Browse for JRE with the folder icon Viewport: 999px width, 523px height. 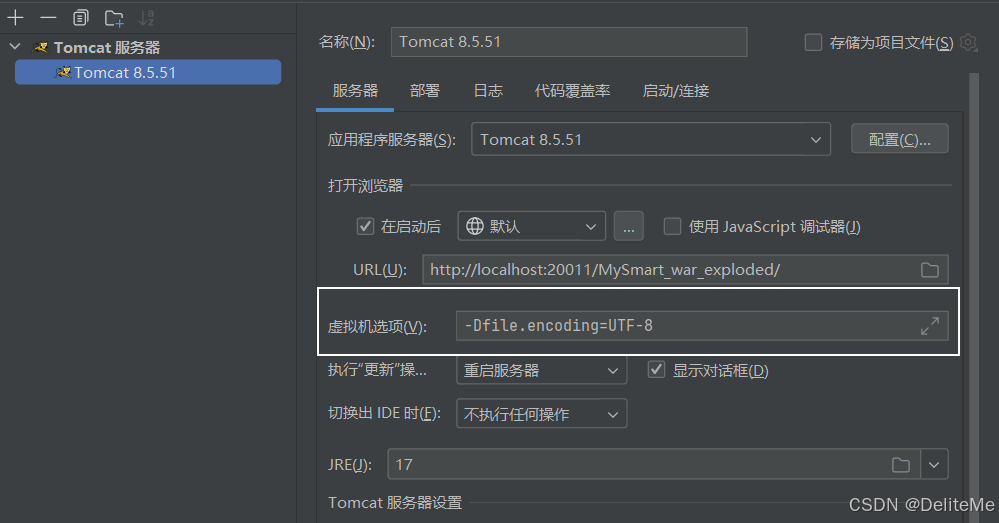[x=901, y=464]
